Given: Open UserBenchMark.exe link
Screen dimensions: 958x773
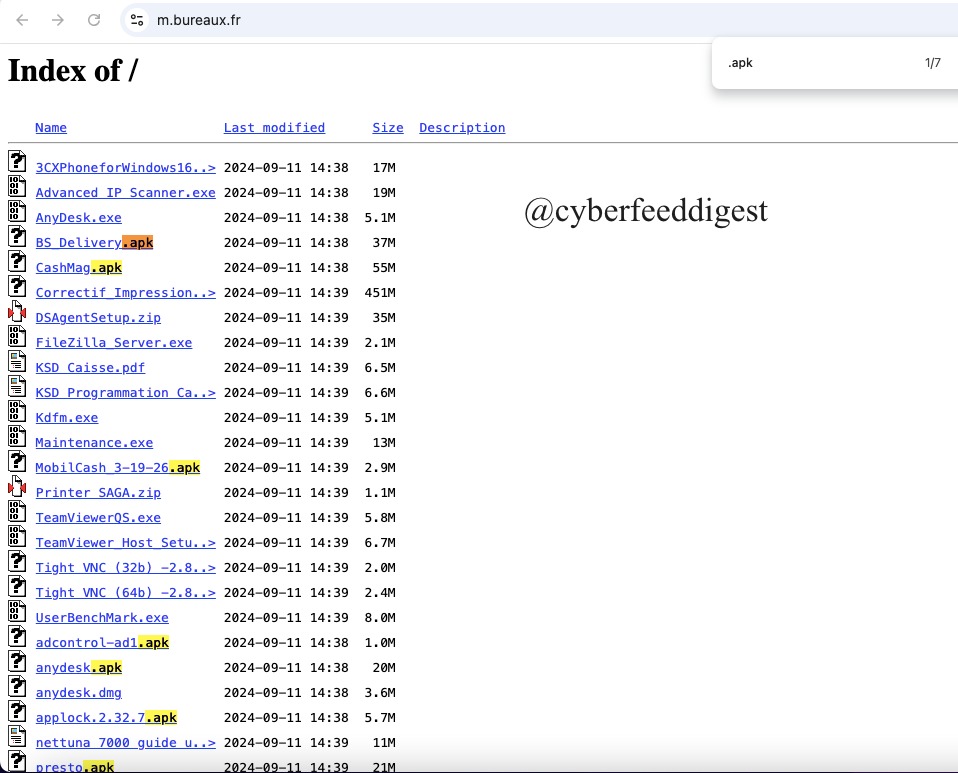Looking at the screenshot, I should [x=102, y=618].
